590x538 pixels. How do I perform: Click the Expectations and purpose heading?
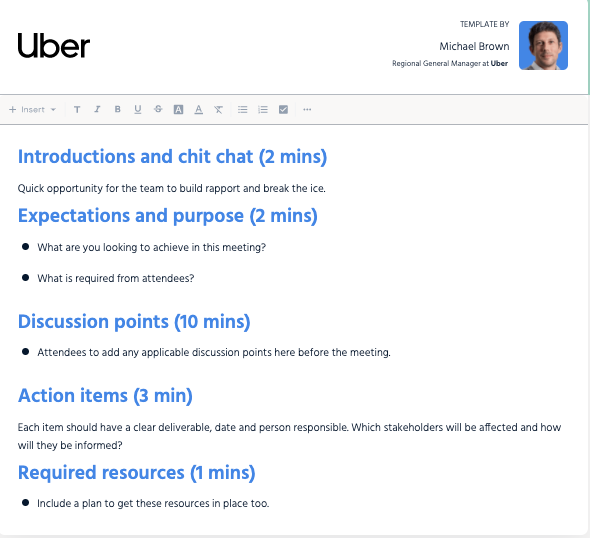(168, 216)
